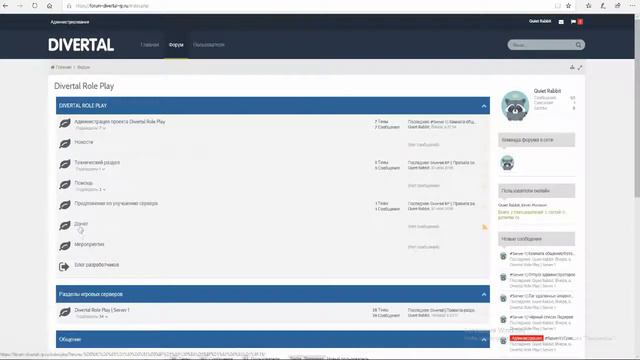
Task: Click Quiet Rabbit username in sidebar profile
Action: click(x=547, y=91)
